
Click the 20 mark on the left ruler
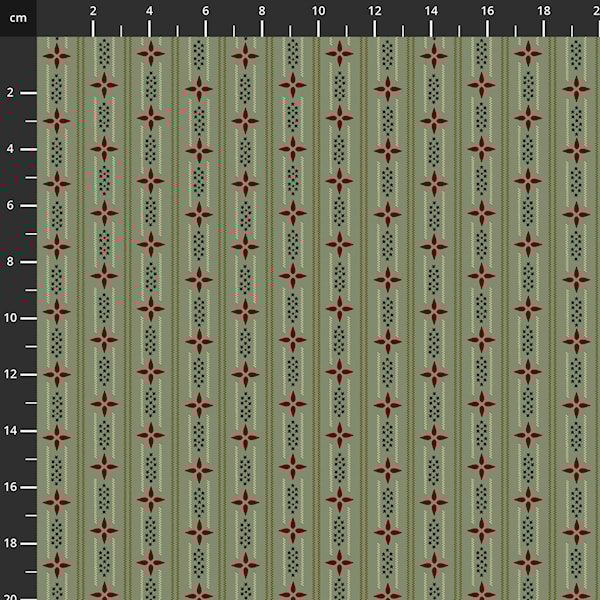coord(10,594)
